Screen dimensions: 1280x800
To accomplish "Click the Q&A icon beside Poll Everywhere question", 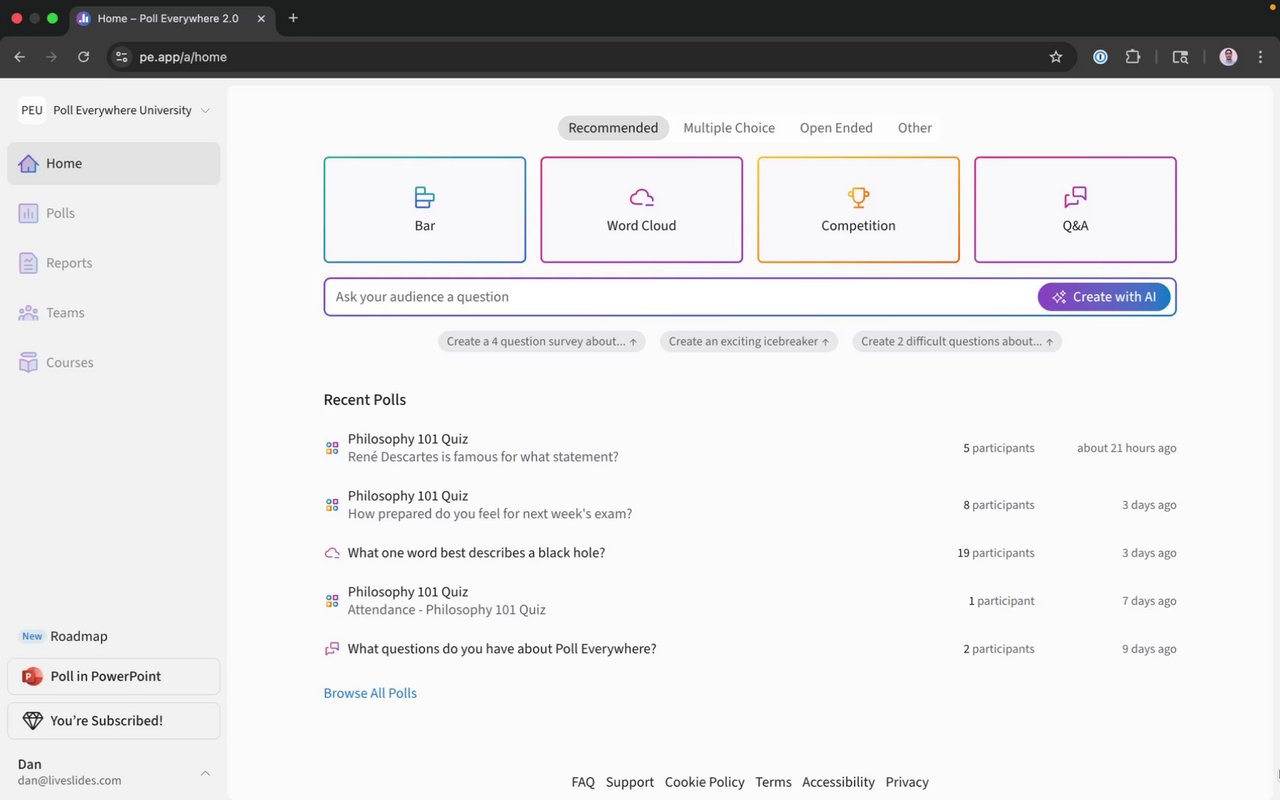I will pyautogui.click(x=332, y=649).
